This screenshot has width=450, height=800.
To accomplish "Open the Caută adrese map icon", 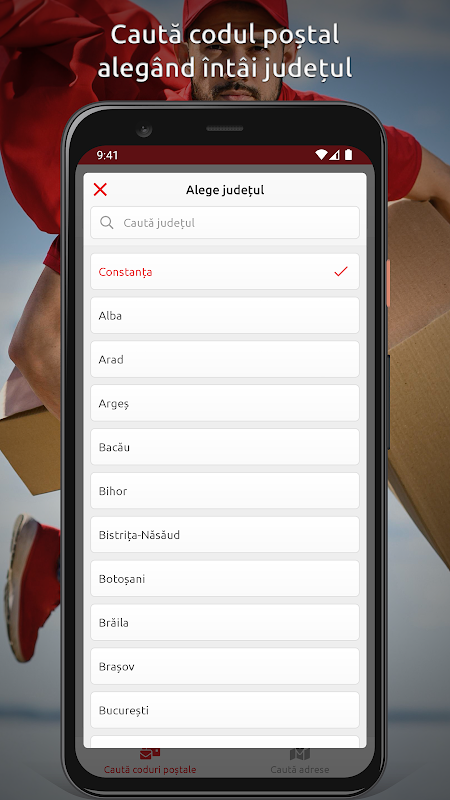I will [x=300, y=754].
